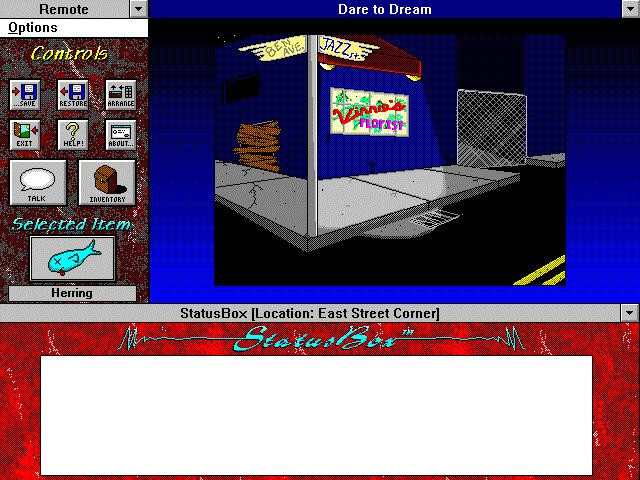The height and width of the screenshot is (480, 640).
Task: Expand the Remote window dropdown arrow
Action: tap(139, 9)
